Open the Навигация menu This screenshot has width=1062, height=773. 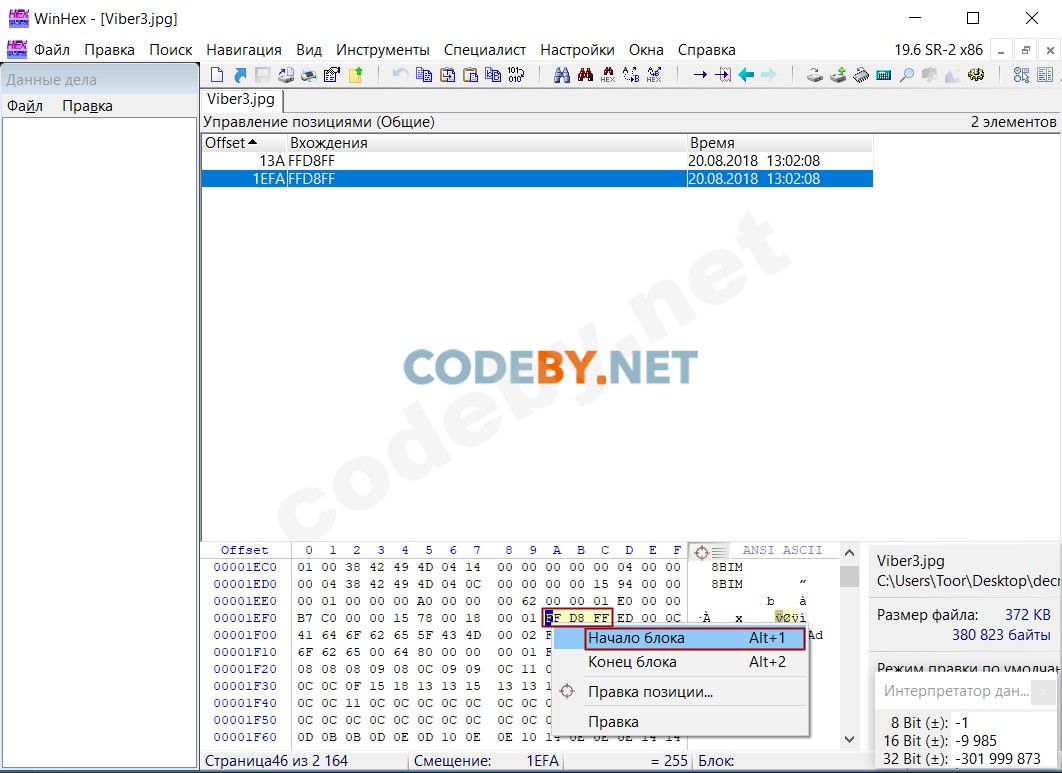point(244,50)
